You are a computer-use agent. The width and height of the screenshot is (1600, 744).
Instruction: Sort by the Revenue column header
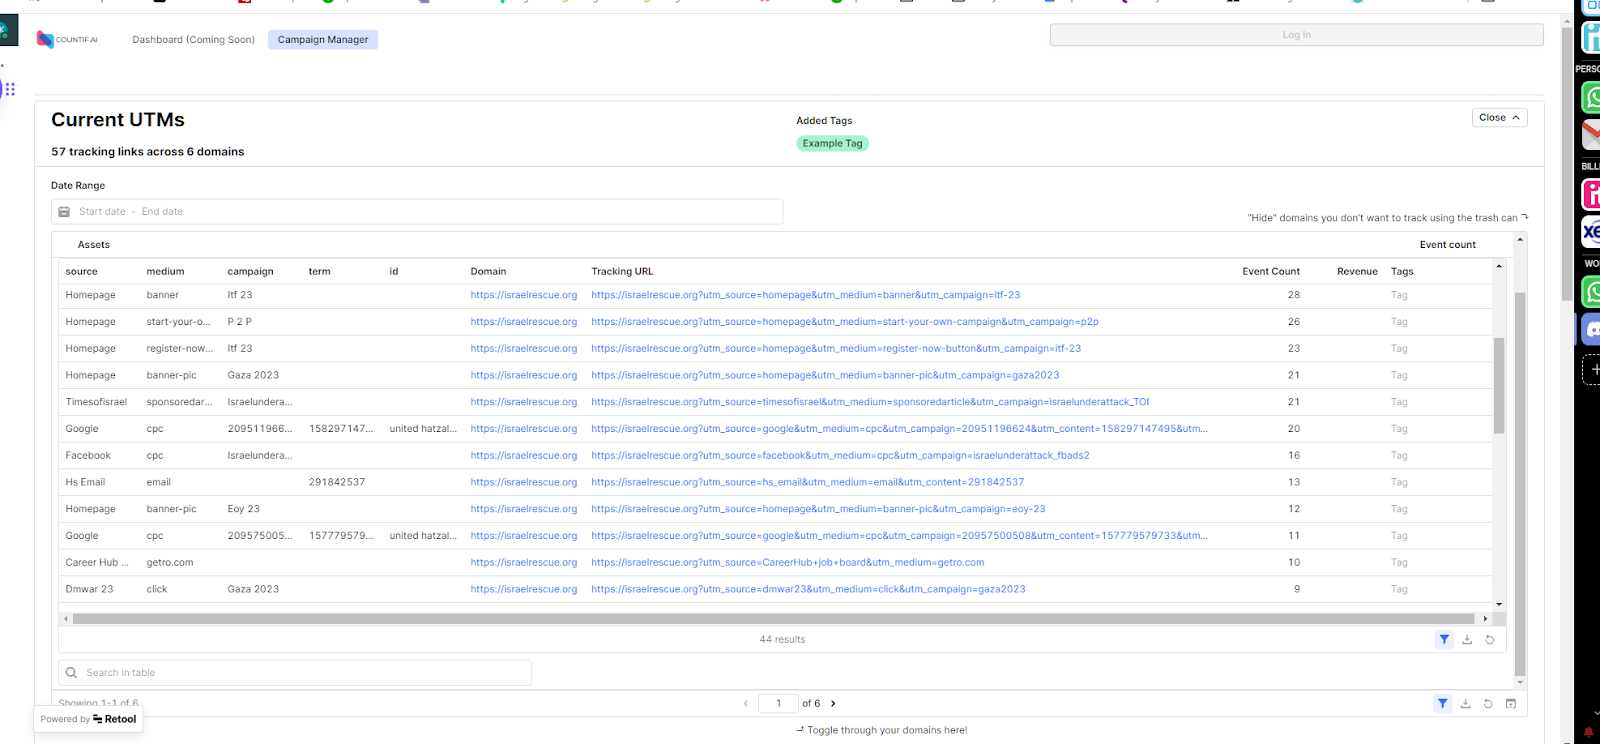click(x=1357, y=272)
